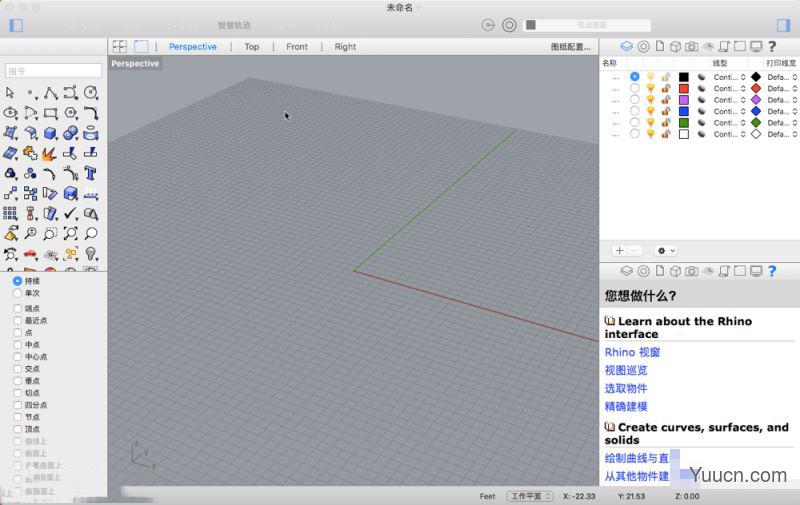Enable the 交点 intersection snap checkbox
The height and width of the screenshot is (505, 800).
[17, 369]
